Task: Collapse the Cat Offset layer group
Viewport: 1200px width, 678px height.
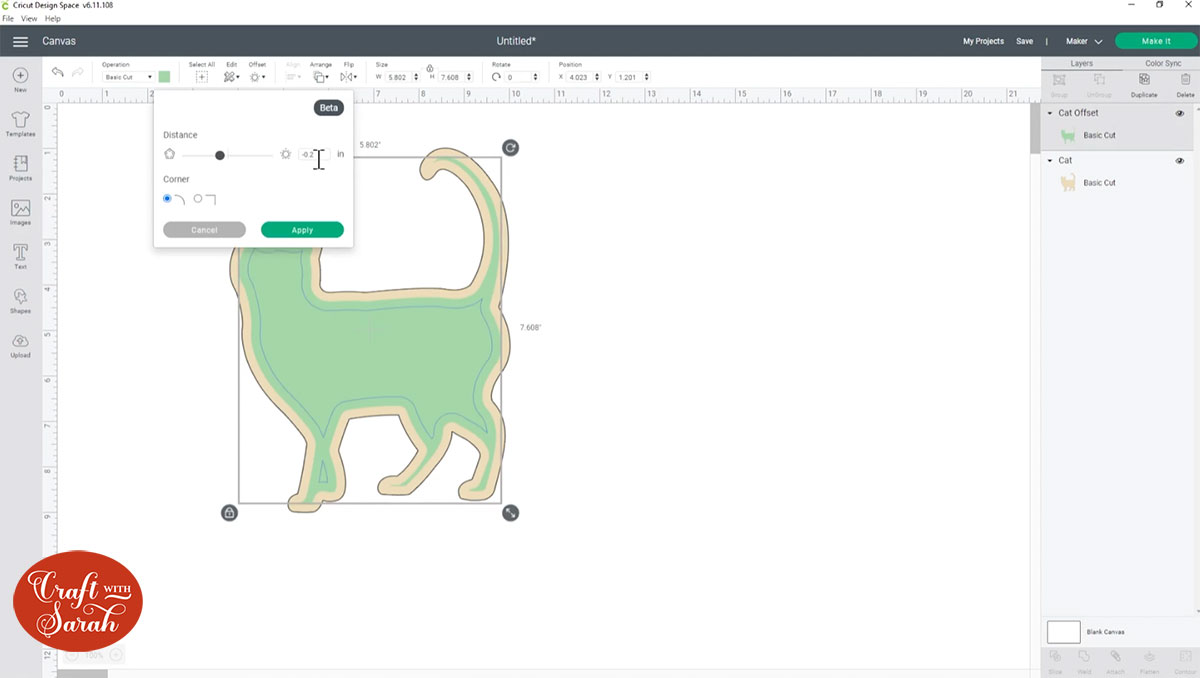Action: coord(1049,113)
